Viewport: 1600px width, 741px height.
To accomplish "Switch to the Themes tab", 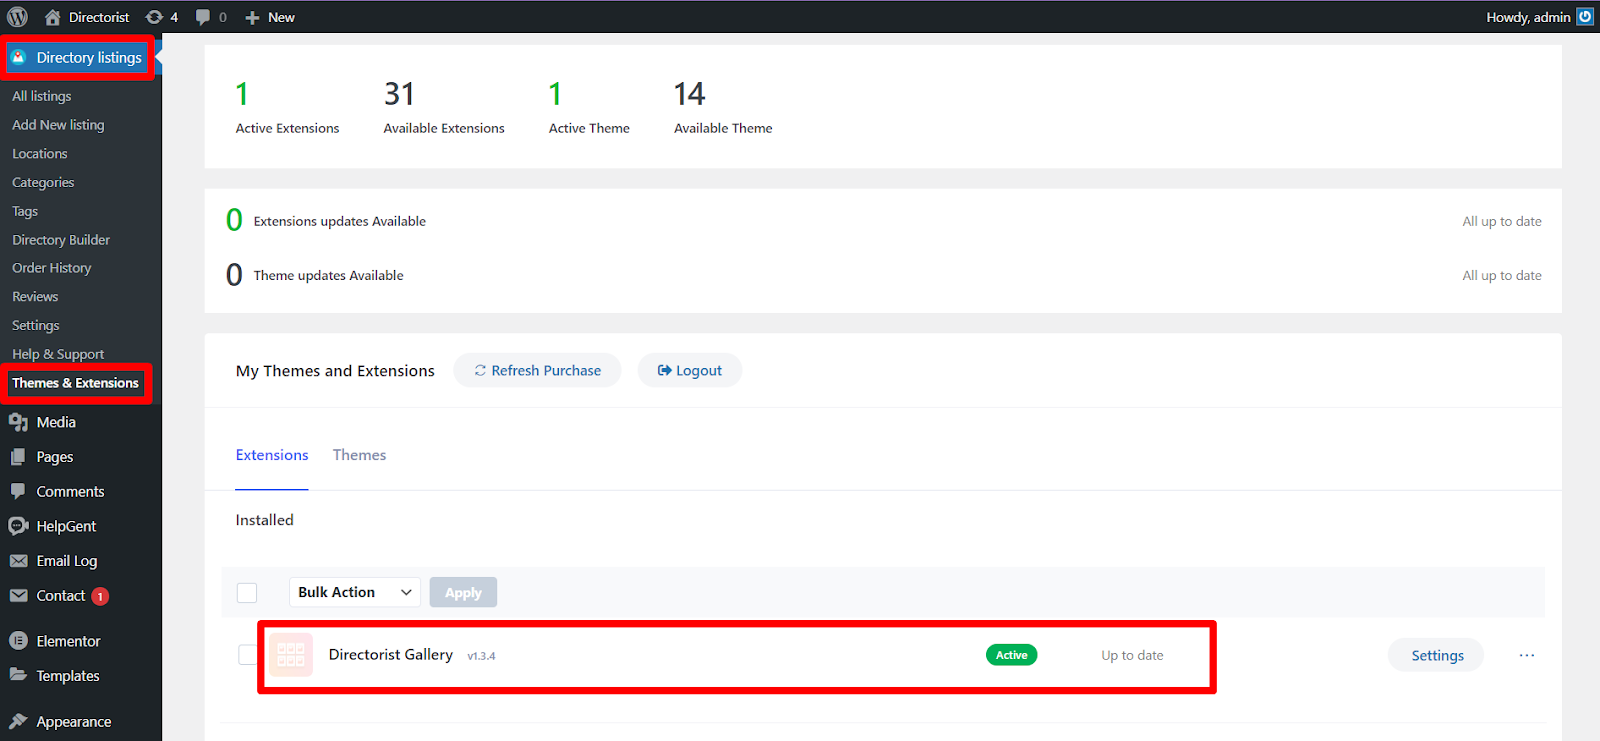I will tap(359, 455).
